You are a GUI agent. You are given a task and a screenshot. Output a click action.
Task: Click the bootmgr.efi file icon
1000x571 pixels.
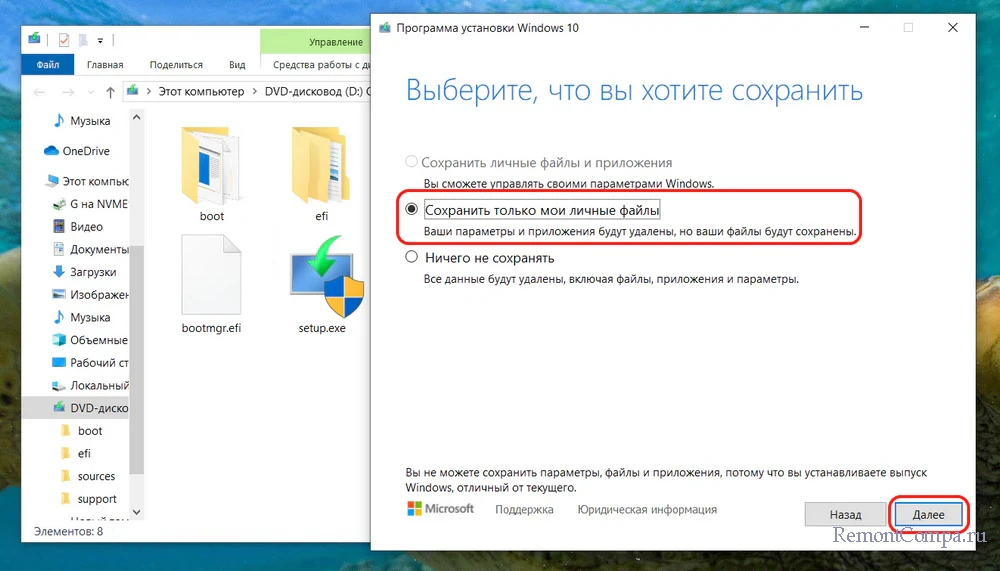click(x=211, y=277)
